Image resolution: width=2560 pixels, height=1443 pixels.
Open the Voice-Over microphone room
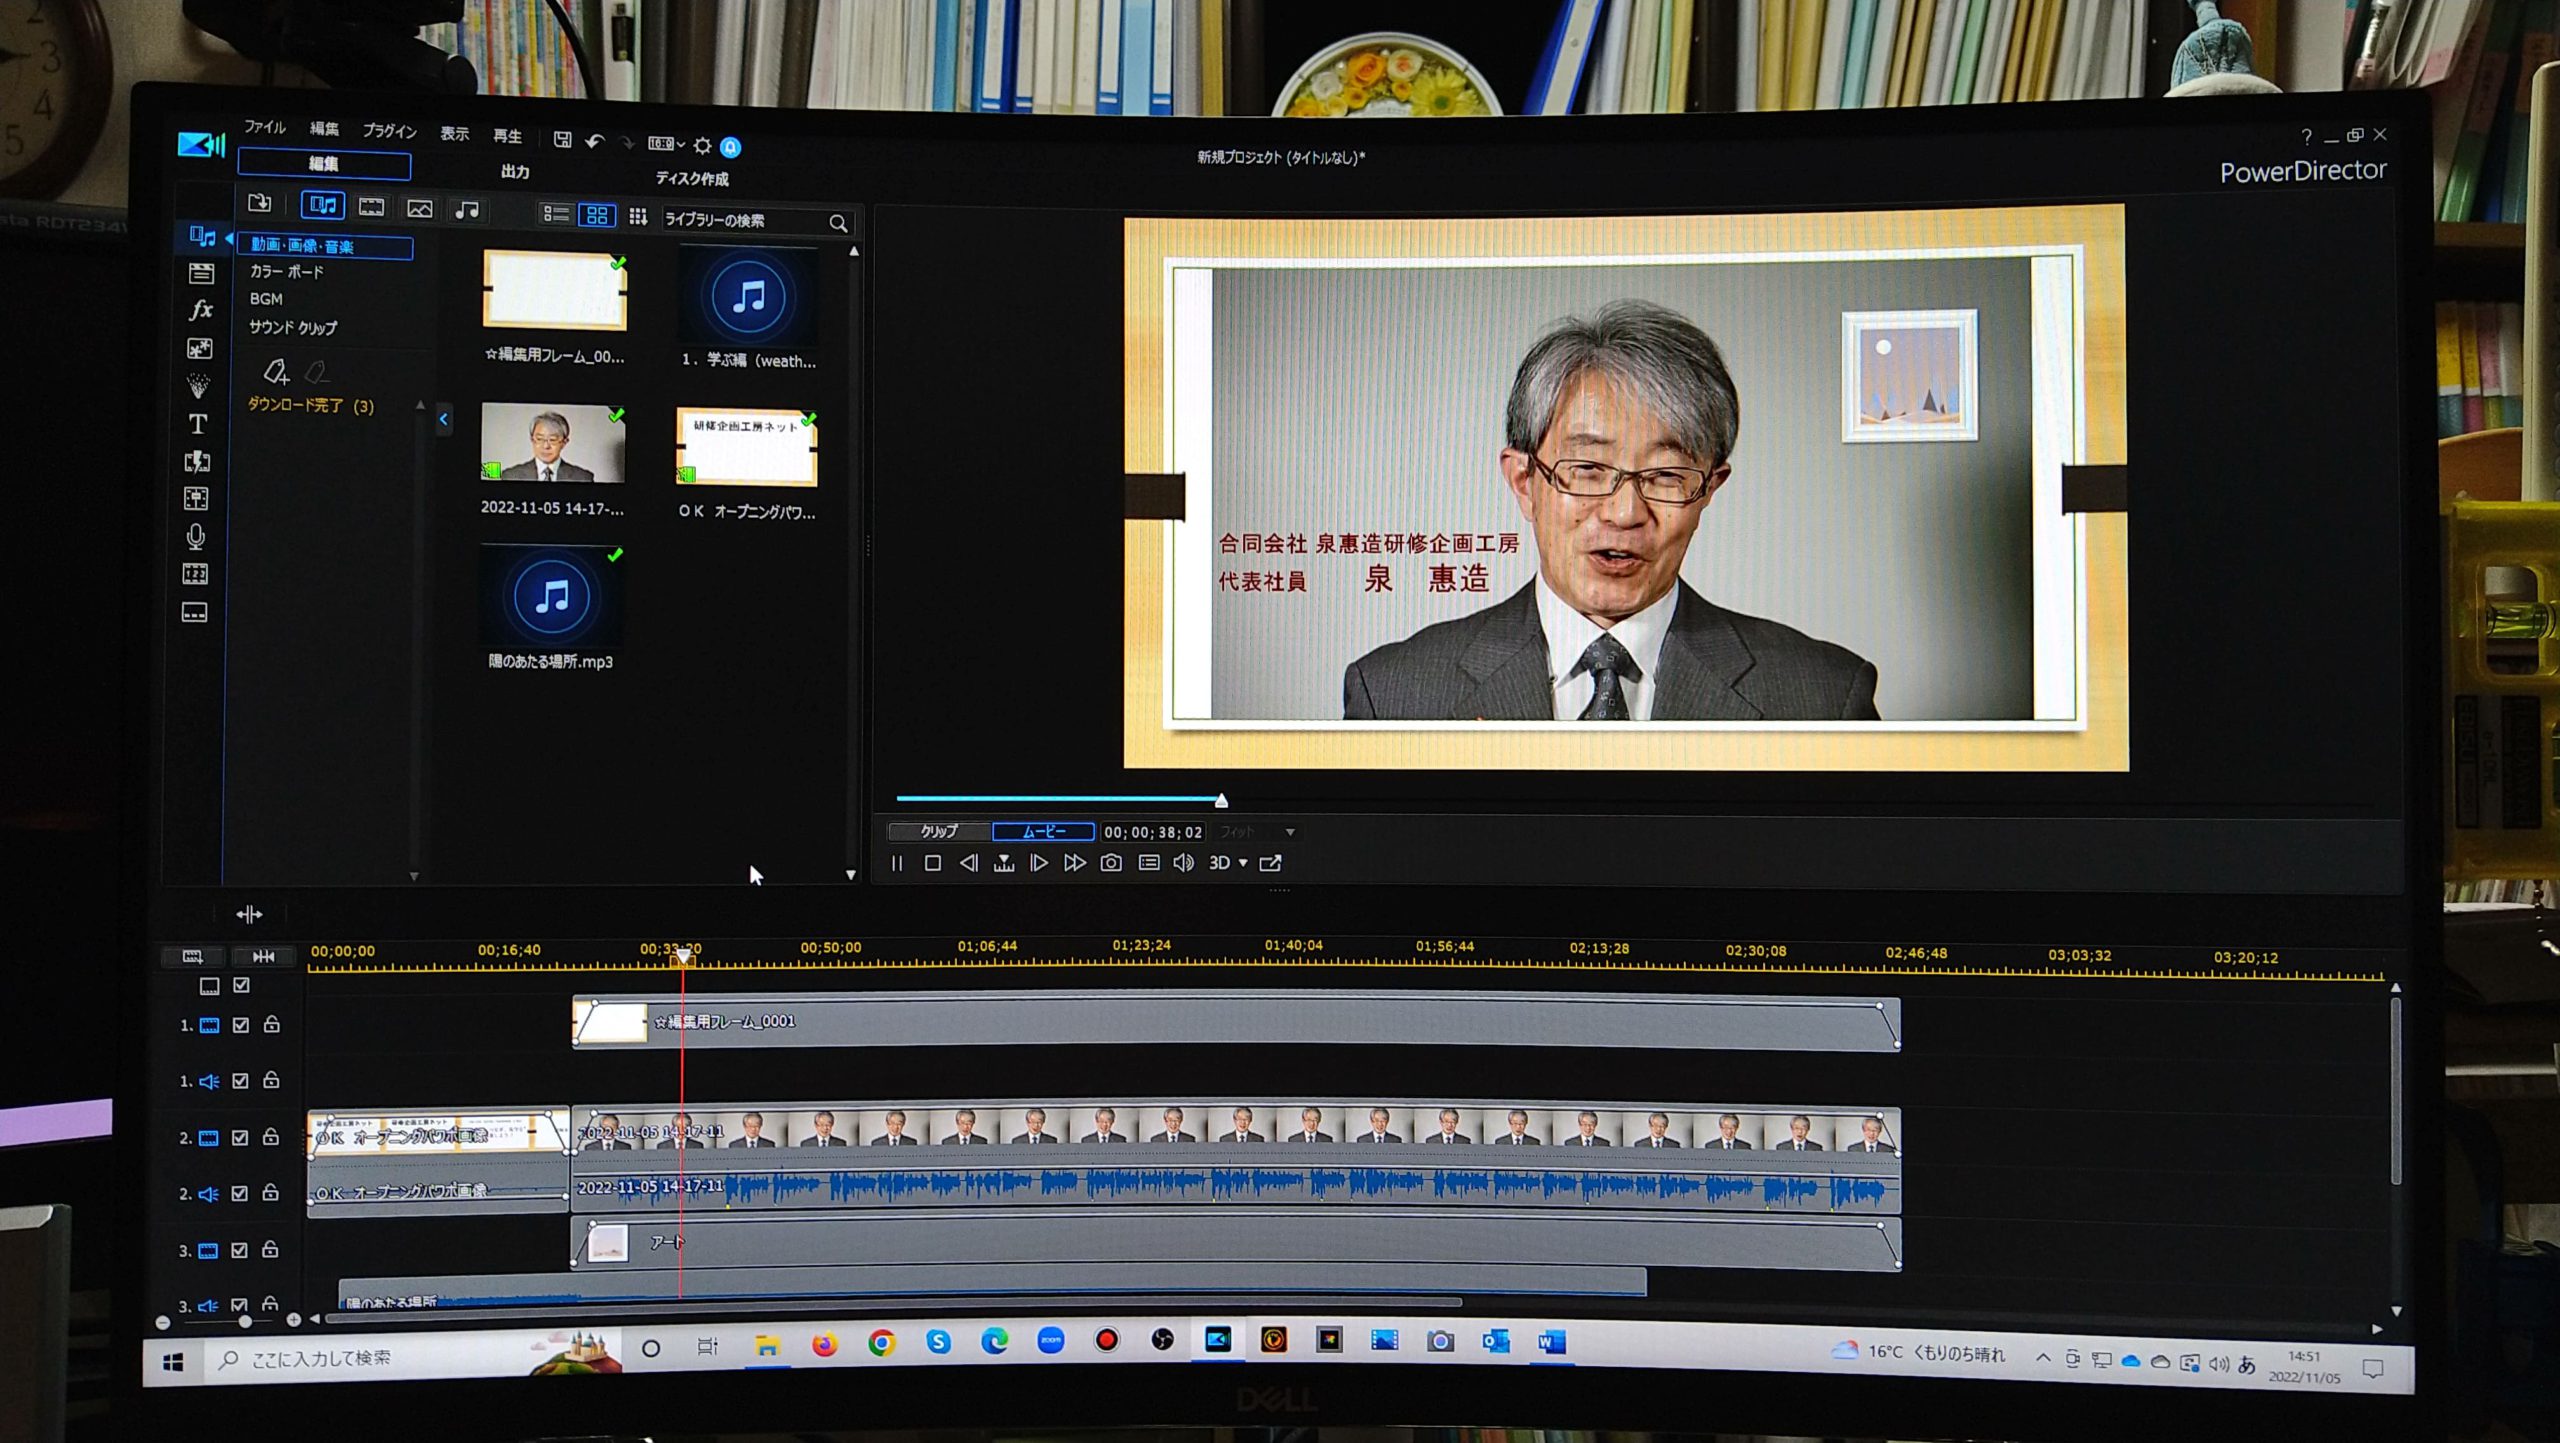point(196,537)
